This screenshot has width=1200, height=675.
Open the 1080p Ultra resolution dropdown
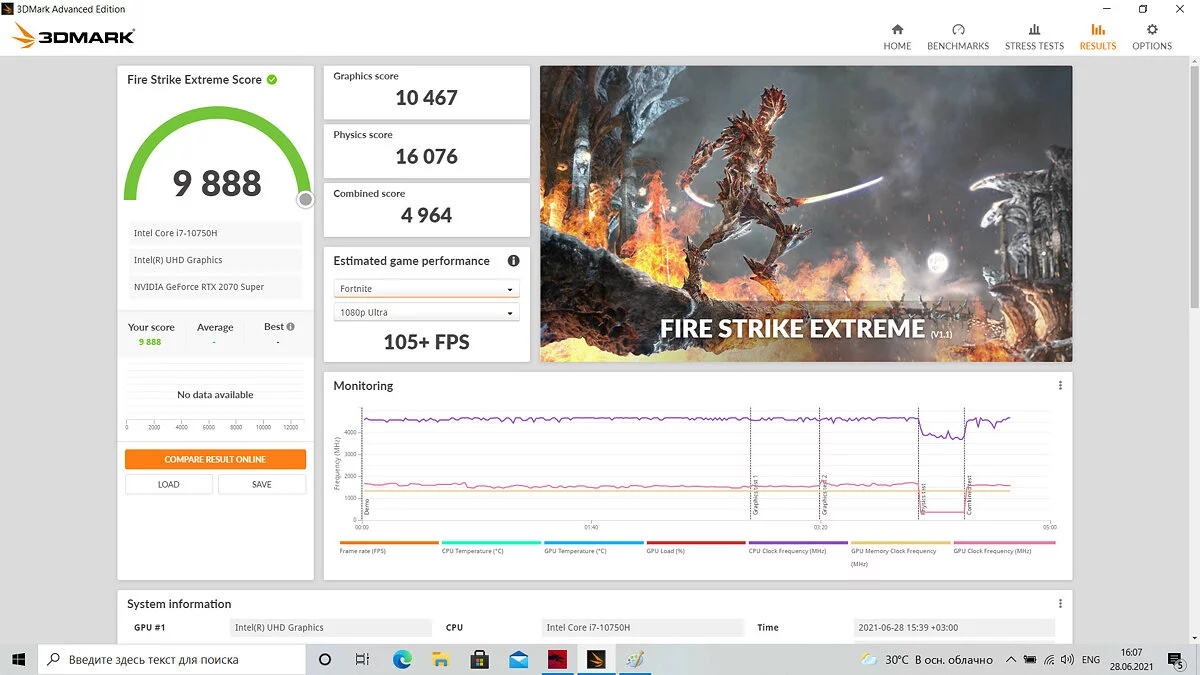(426, 313)
